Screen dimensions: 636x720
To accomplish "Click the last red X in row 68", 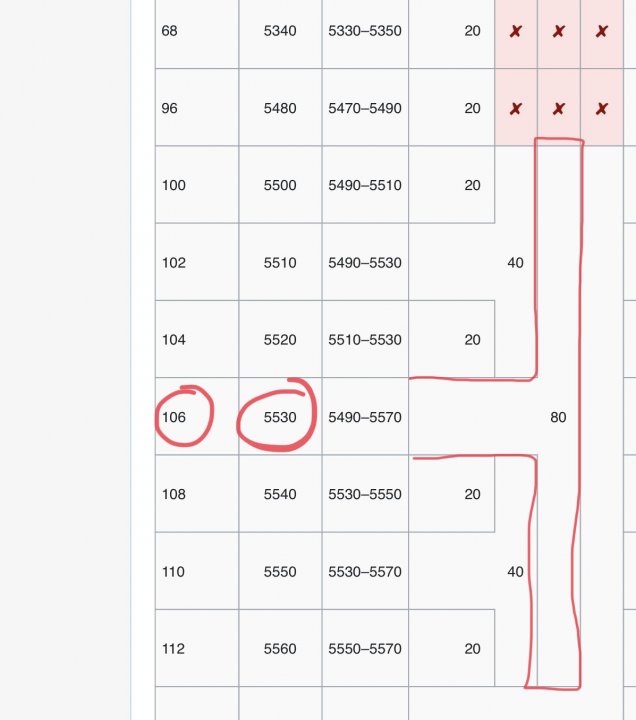I will [601, 31].
